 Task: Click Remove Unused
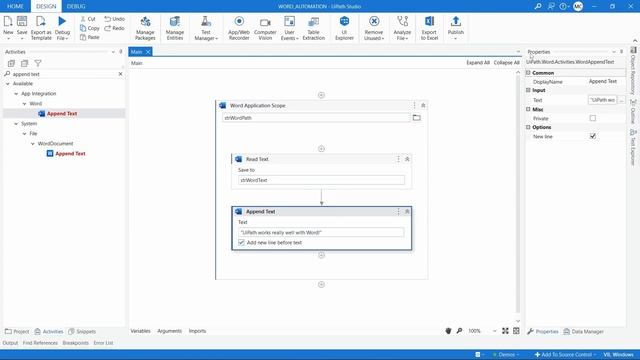tap(373, 28)
